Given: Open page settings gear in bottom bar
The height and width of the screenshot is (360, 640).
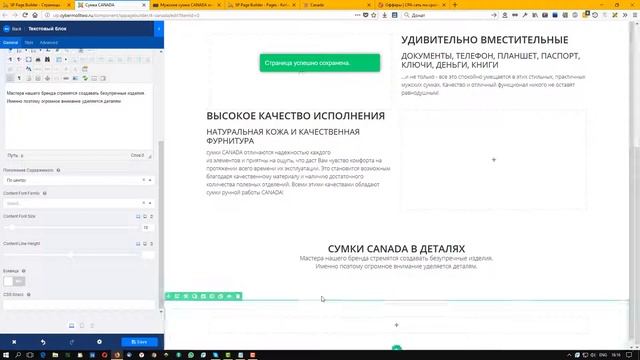Looking at the screenshot, I should (x=99, y=342).
